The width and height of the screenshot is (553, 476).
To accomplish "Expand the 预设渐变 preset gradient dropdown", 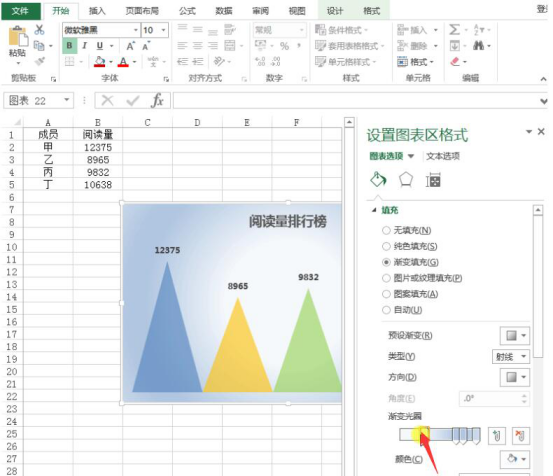I will (515, 335).
